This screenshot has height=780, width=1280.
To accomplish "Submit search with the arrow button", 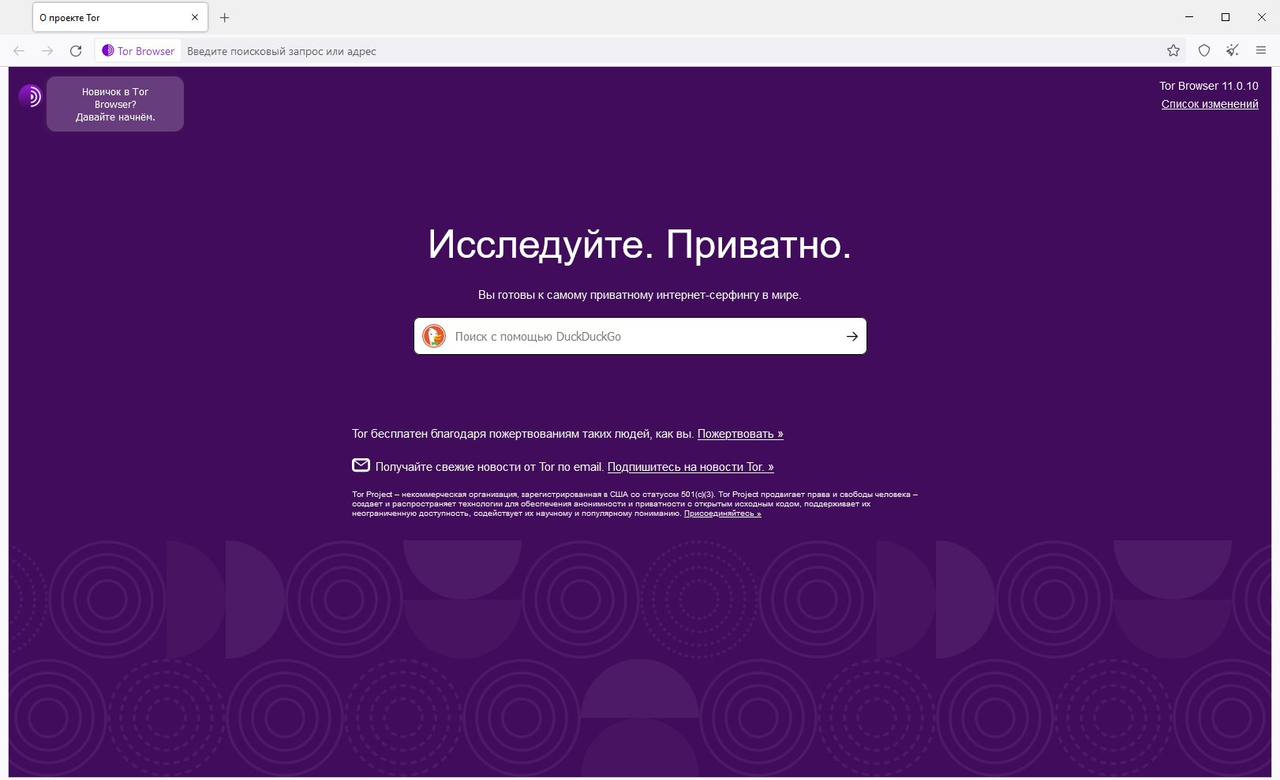I will 852,337.
